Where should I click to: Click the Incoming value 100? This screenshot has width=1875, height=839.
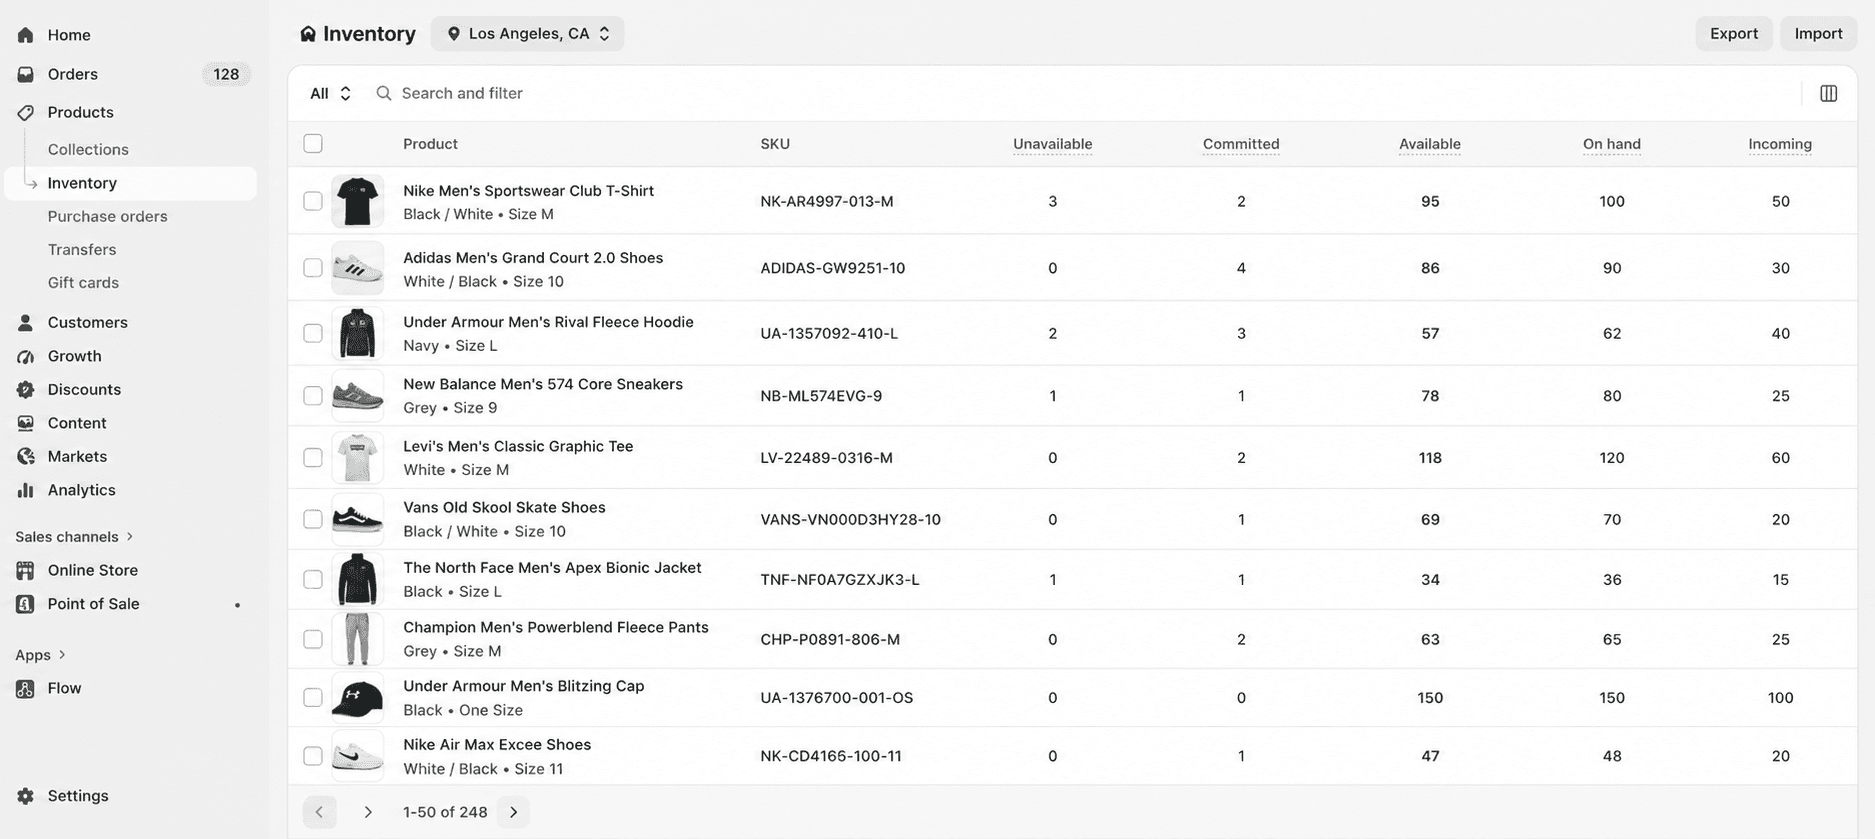(1780, 698)
